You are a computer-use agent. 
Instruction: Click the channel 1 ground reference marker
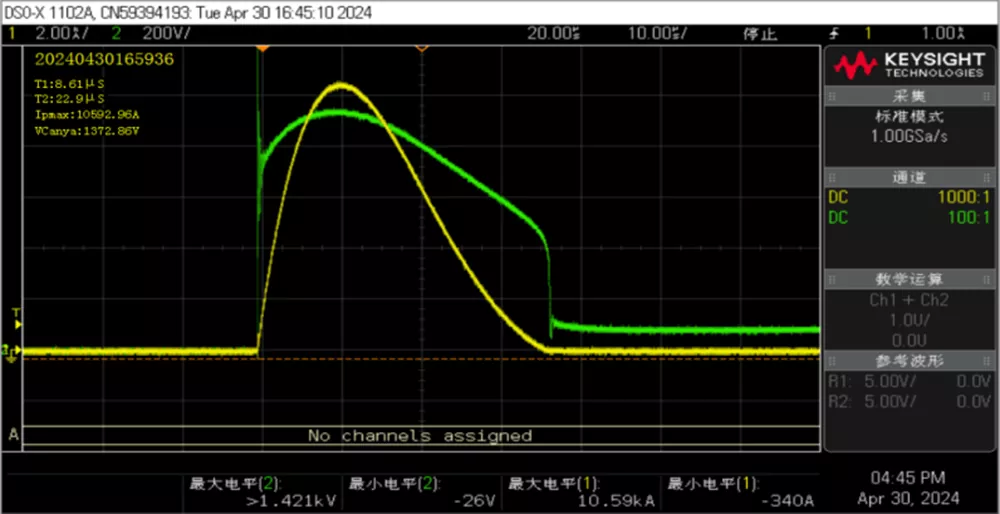click(x=10, y=351)
